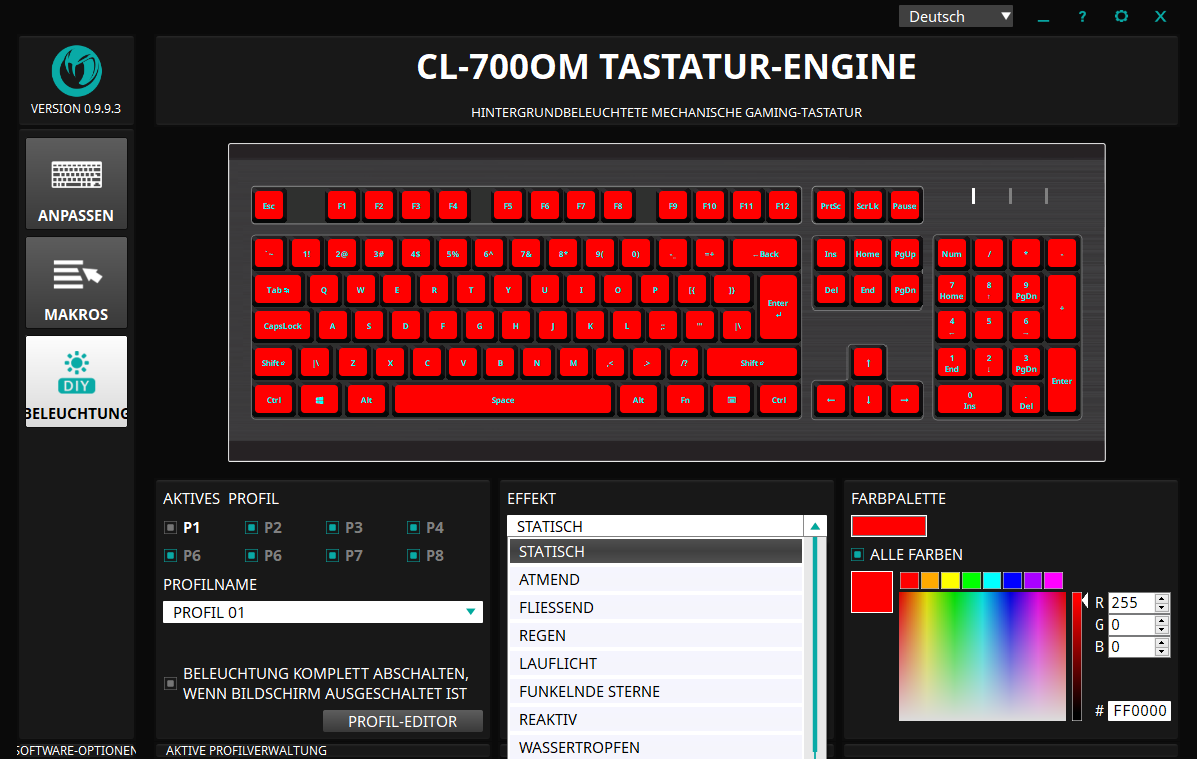Select the Space bar on keyboard preview
1197x759 pixels.
[503, 400]
